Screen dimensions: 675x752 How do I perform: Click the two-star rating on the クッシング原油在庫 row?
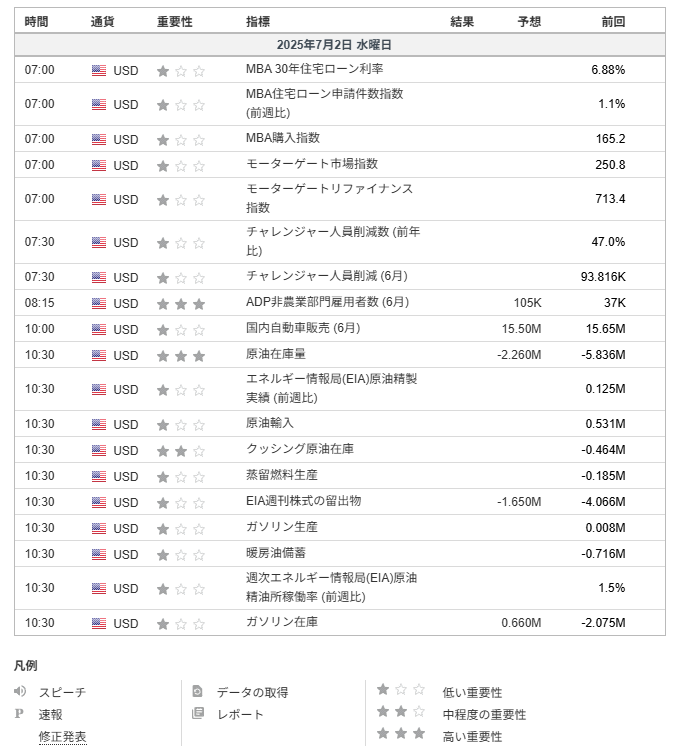click(x=181, y=451)
